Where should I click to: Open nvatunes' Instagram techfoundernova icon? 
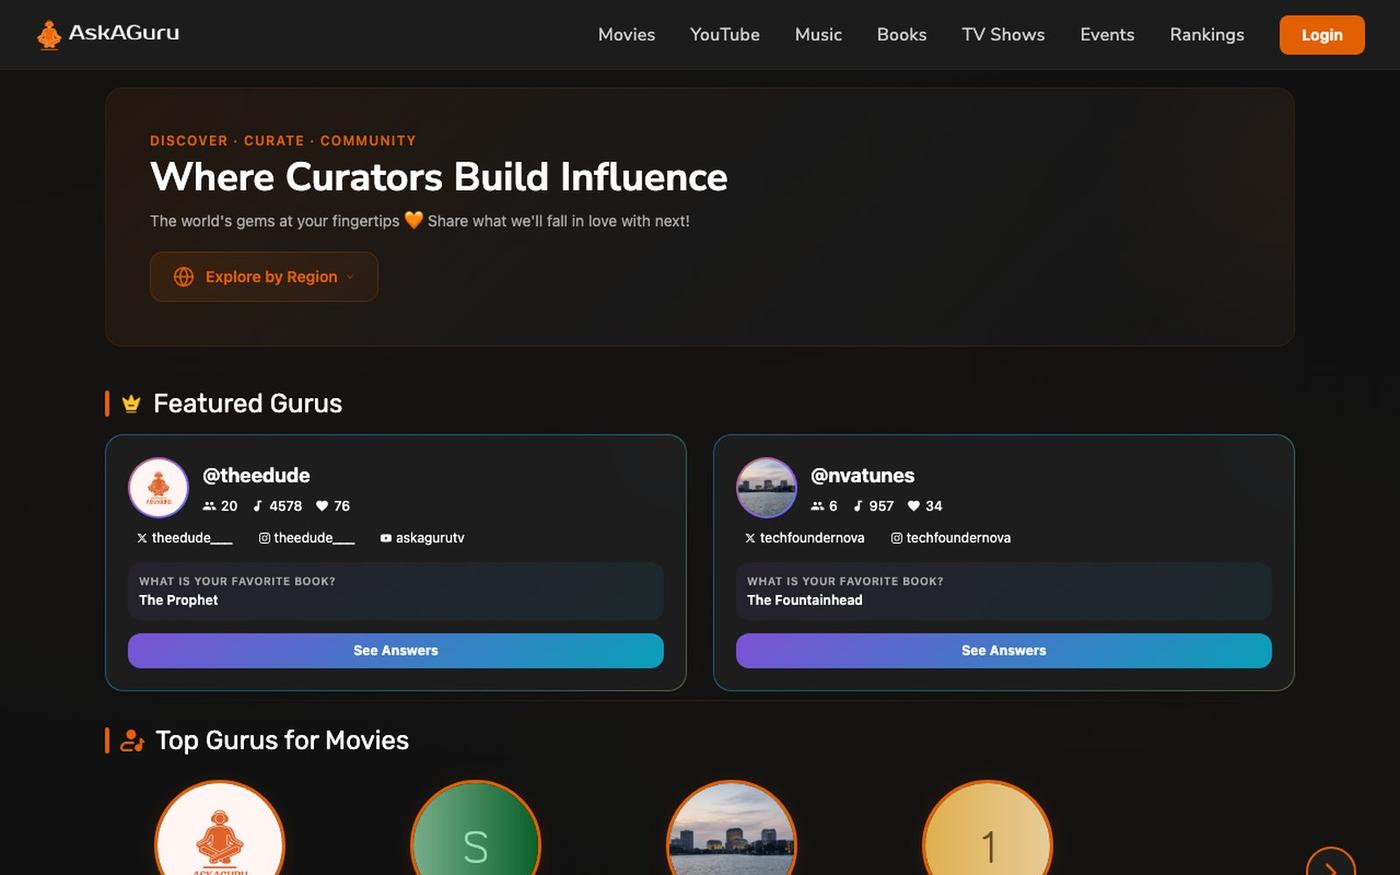897,538
